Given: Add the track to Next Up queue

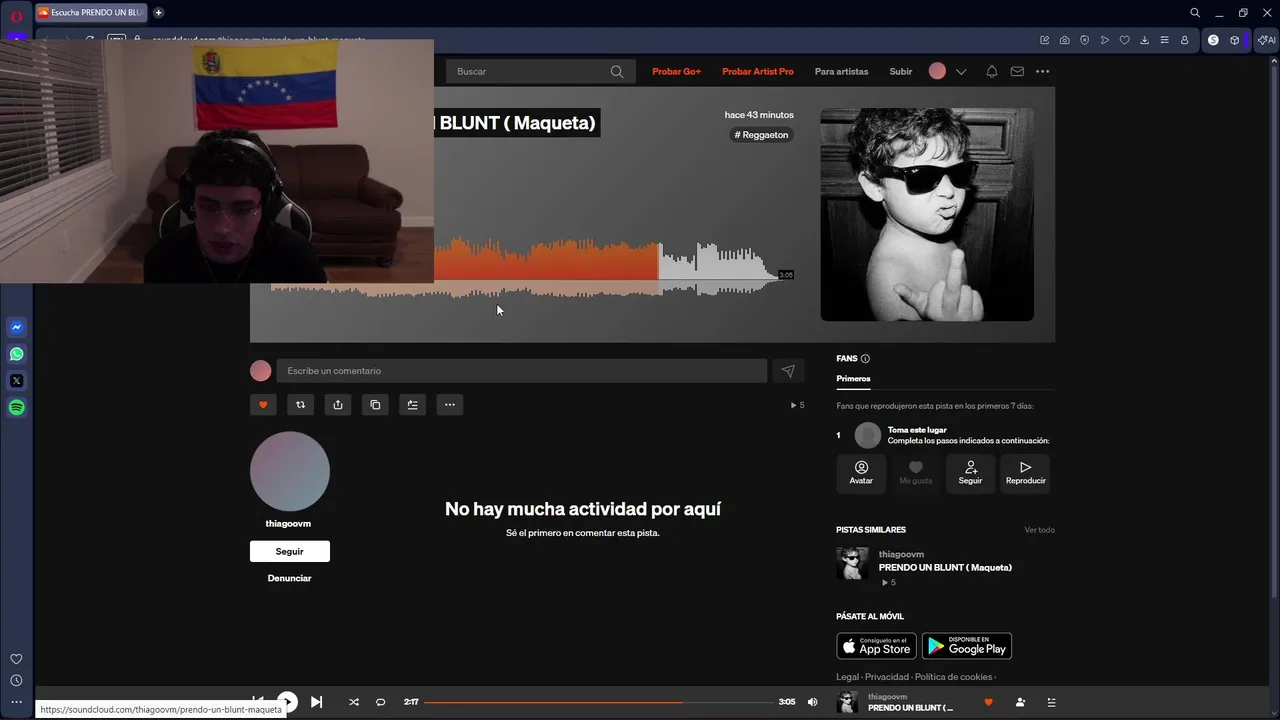Looking at the screenshot, I should pyautogui.click(x=412, y=405).
